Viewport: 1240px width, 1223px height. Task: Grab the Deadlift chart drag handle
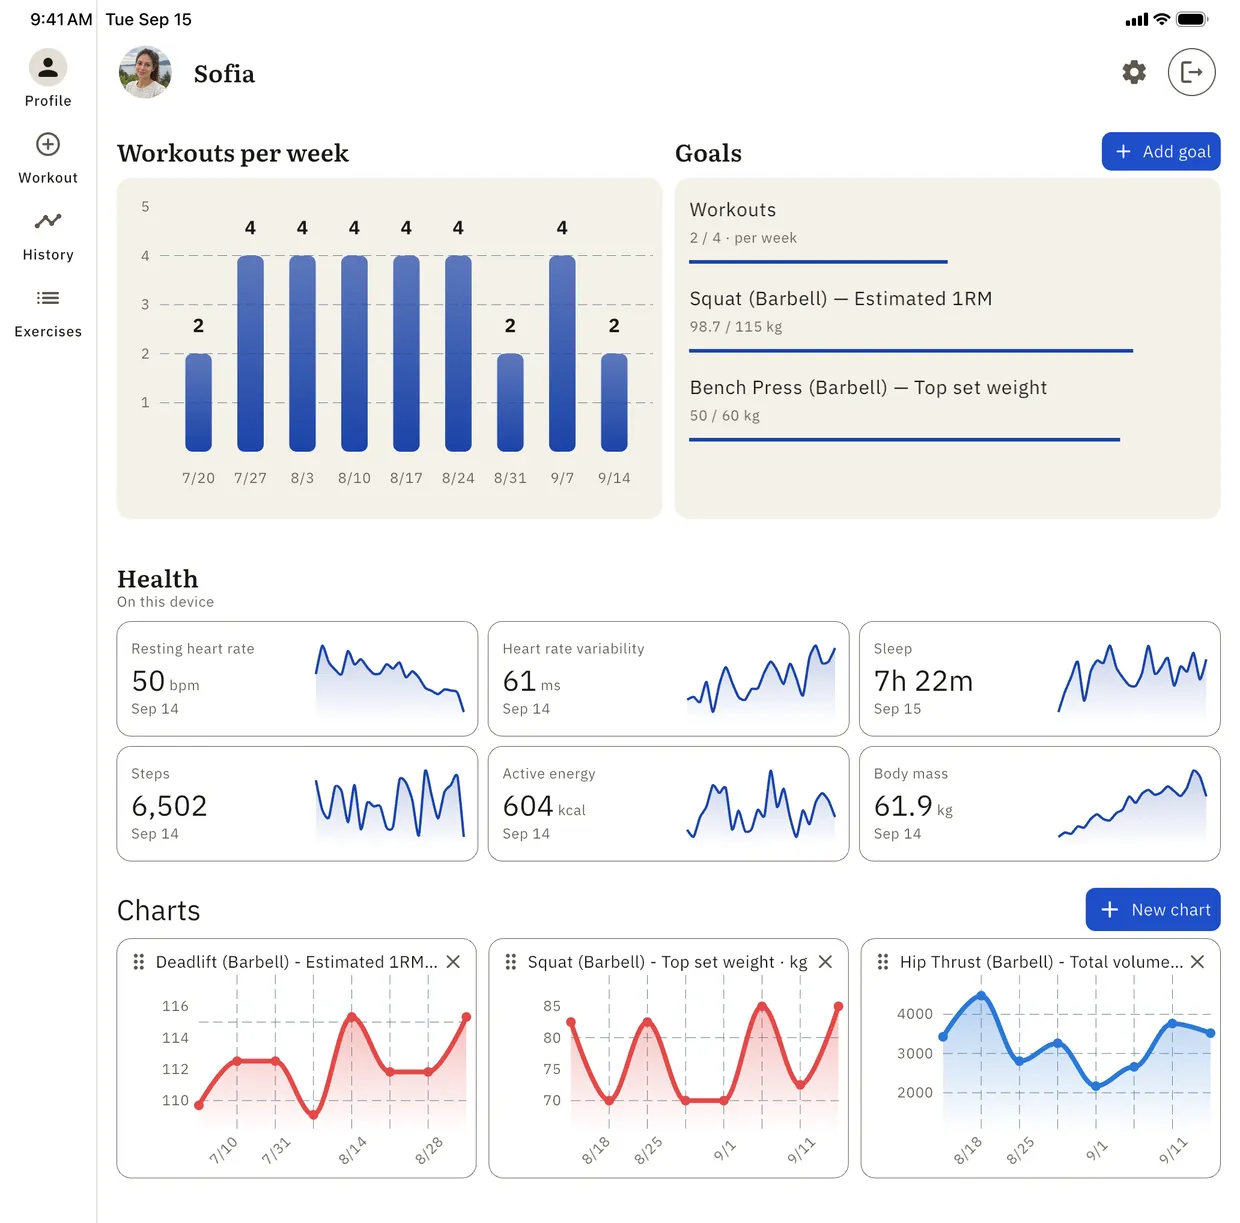[139, 961]
